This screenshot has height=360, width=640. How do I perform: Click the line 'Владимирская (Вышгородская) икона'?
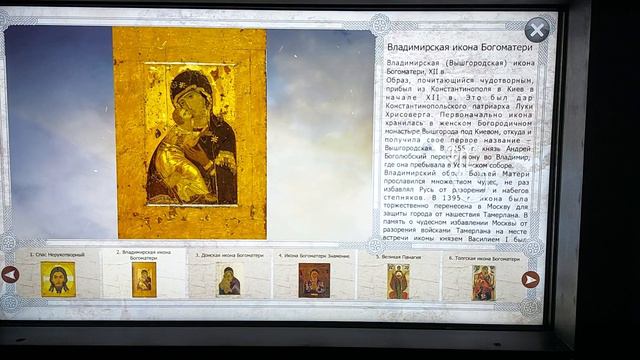click(x=460, y=63)
